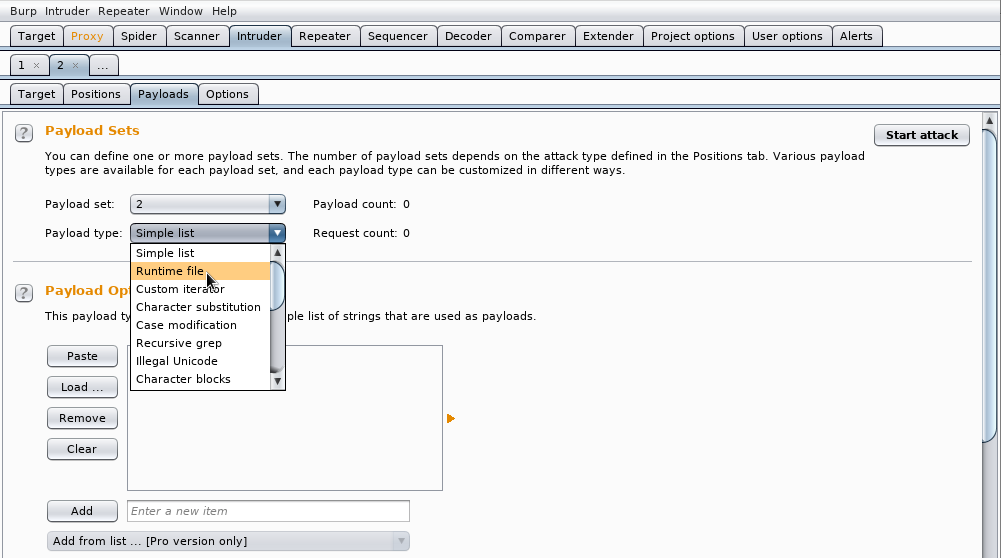Switch to the Scanner tab
This screenshot has width=1001, height=558.
[197, 36]
